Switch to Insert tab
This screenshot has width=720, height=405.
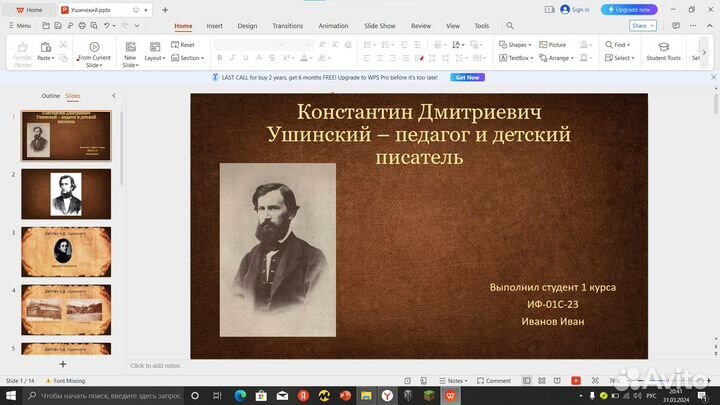(x=214, y=26)
